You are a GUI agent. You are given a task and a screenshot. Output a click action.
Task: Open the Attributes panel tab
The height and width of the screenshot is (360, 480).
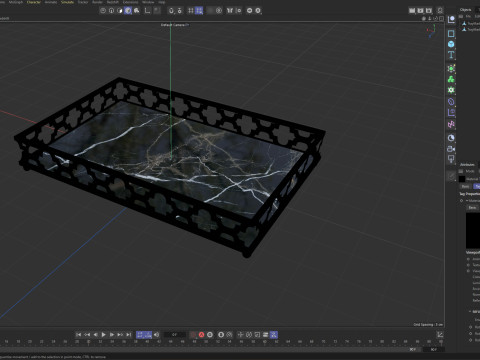click(467, 165)
